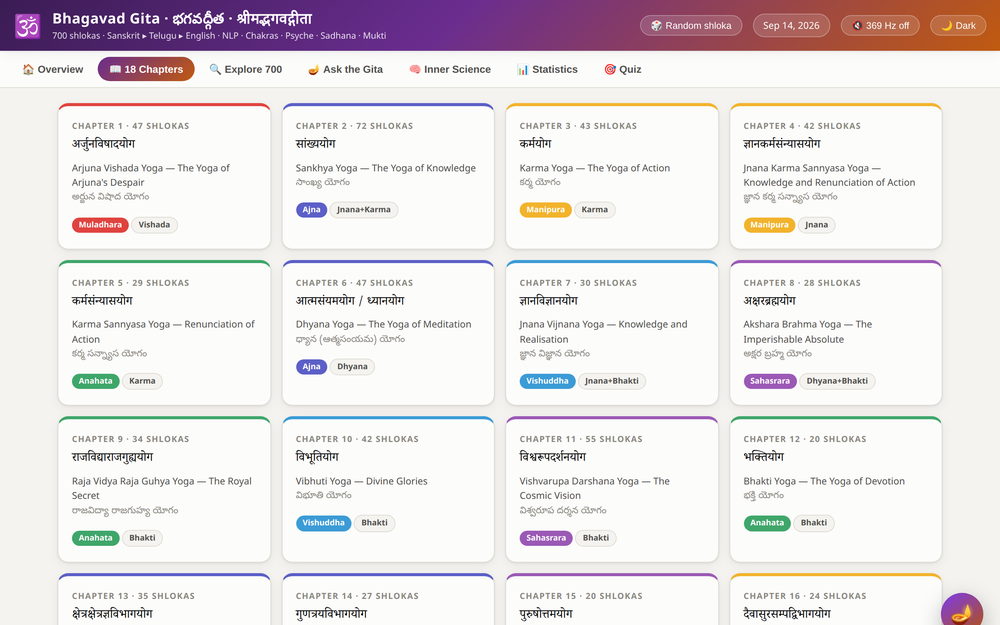Click the Sahasrara tag on Chapter 8
The height and width of the screenshot is (625, 1000).
click(x=770, y=381)
